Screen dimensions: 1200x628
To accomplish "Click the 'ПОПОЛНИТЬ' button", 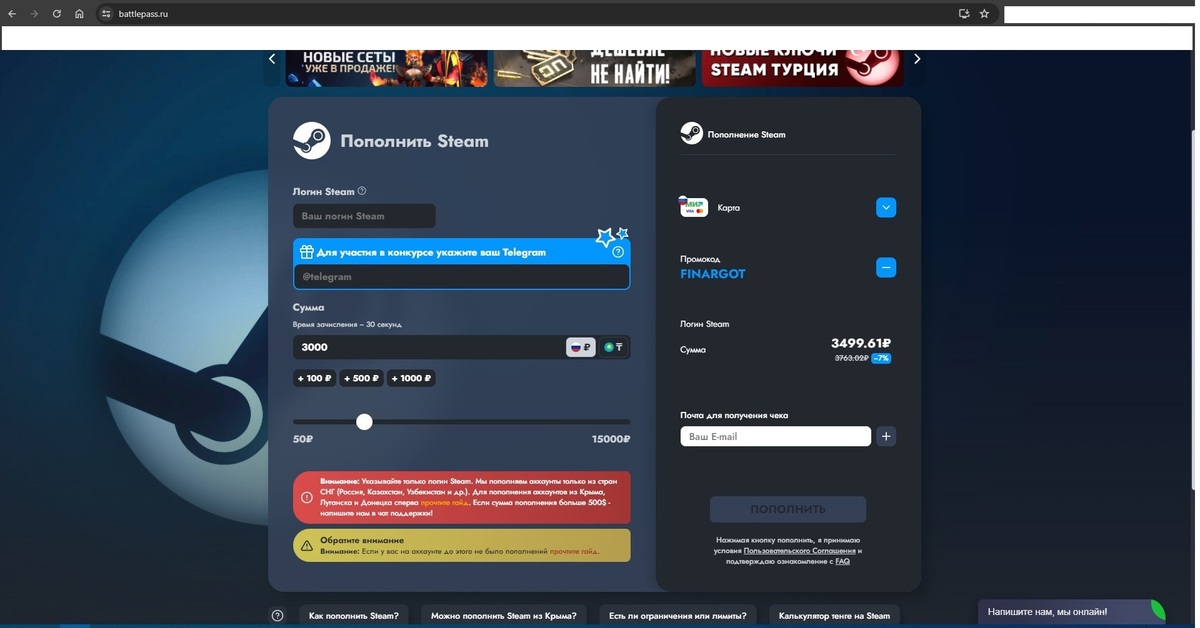I will [x=788, y=509].
